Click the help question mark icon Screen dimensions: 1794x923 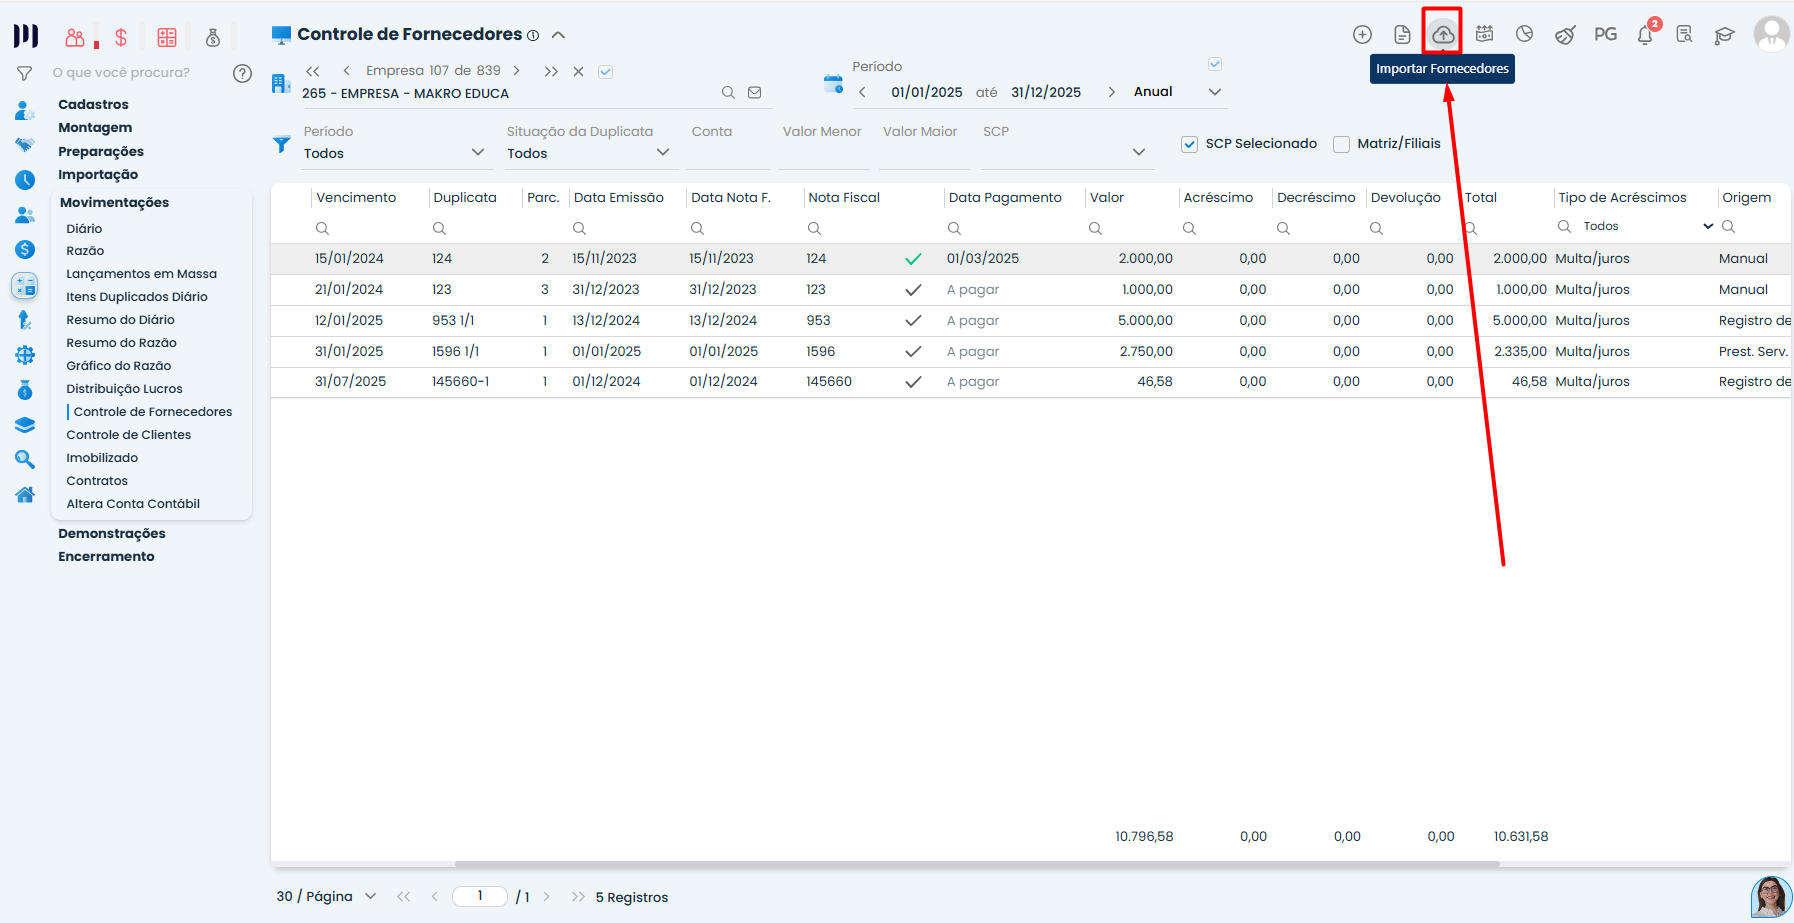click(x=242, y=73)
